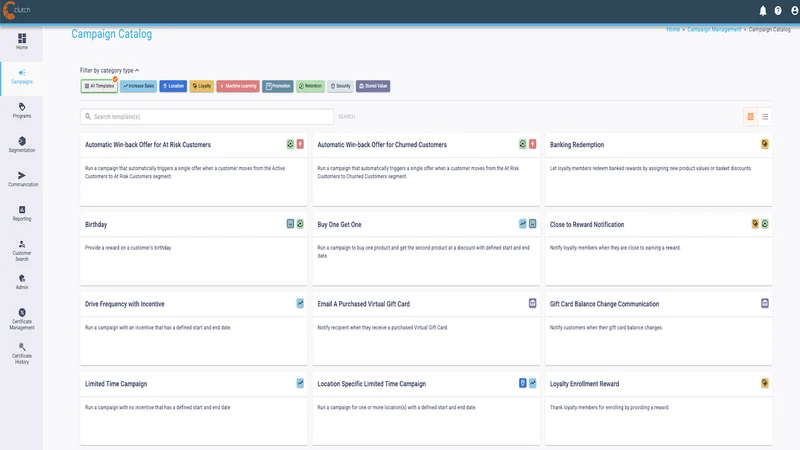Open Reporting in the sidebar
The height and width of the screenshot is (450, 800).
[22, 213]
